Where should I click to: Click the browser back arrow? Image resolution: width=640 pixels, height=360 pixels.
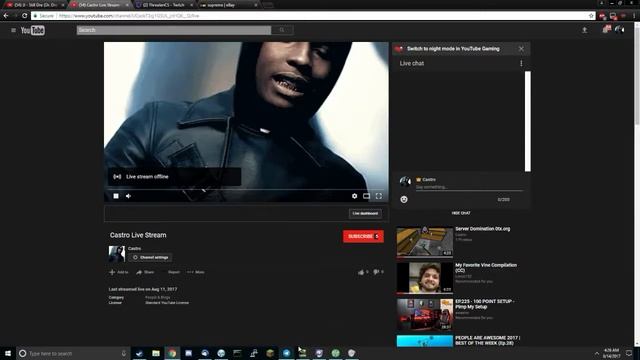point(6,16)
